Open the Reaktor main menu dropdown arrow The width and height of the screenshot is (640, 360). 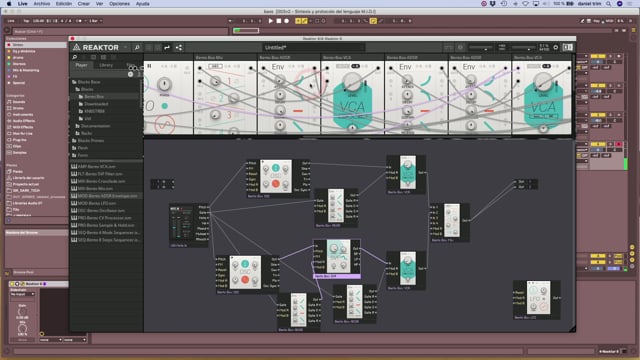tap(125, 48)
